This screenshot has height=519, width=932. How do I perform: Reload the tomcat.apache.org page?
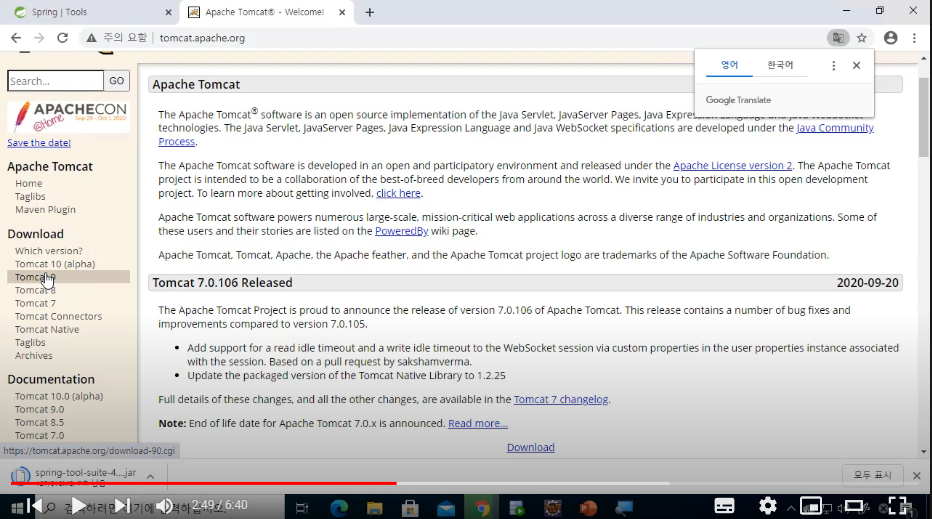62,38
